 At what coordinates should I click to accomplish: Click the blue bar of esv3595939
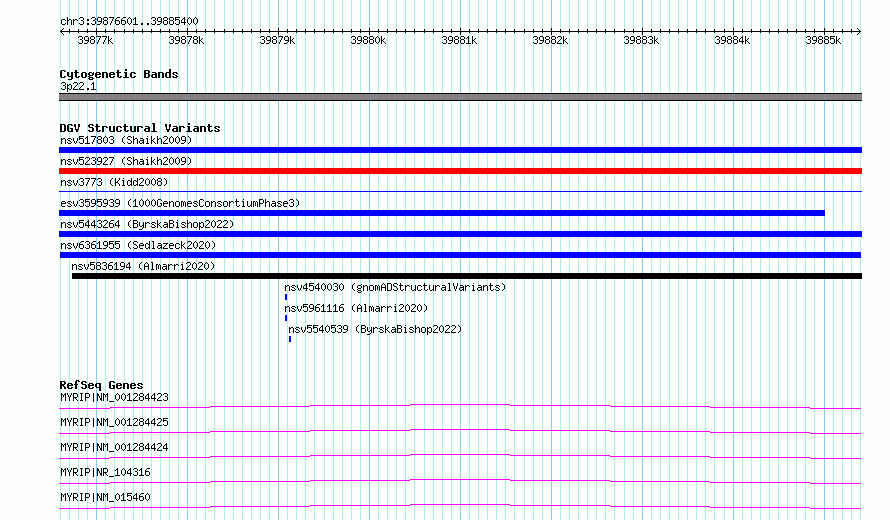pos(442,213)
